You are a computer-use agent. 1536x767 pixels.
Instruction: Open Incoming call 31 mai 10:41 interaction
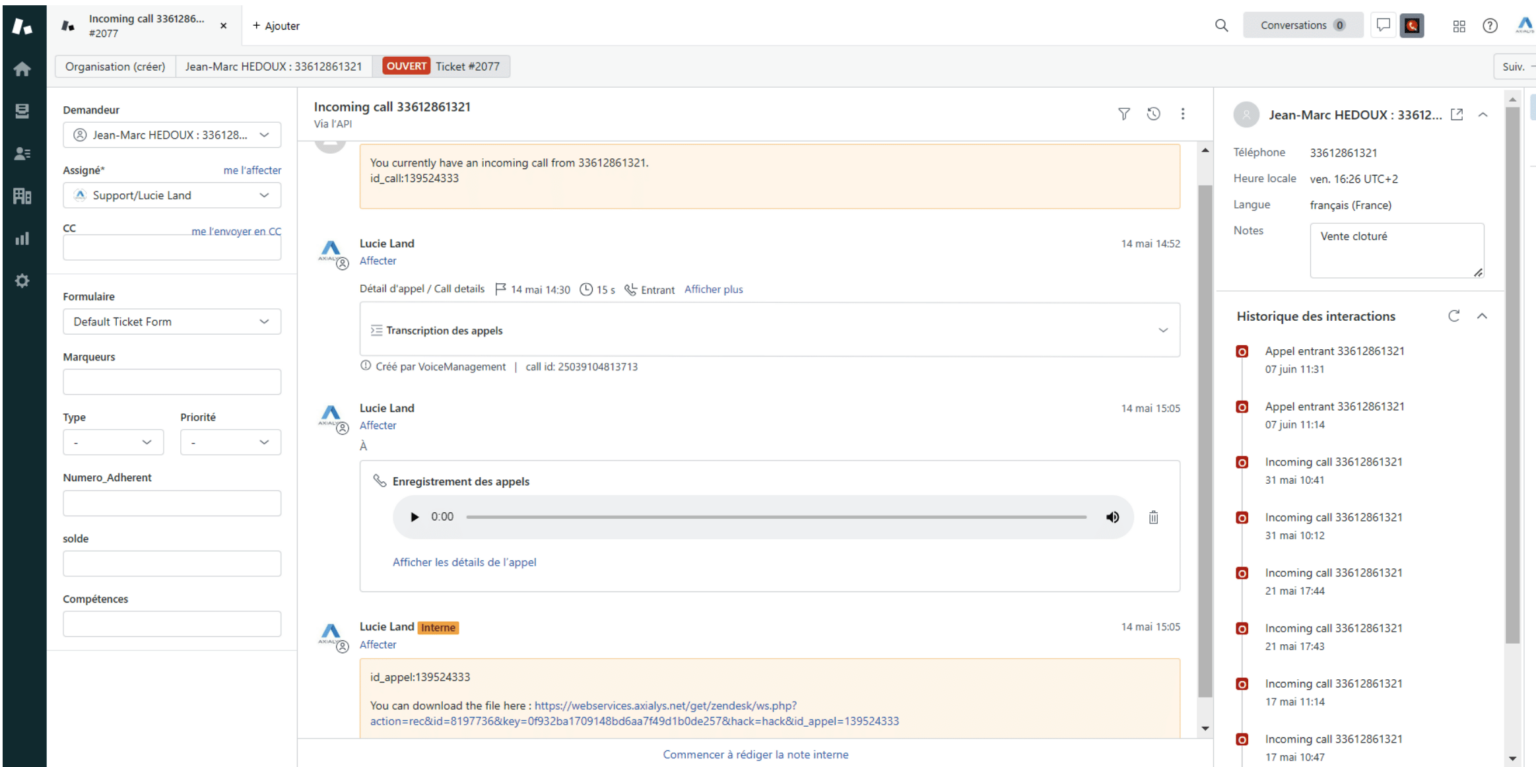(x=1334, y=471)
